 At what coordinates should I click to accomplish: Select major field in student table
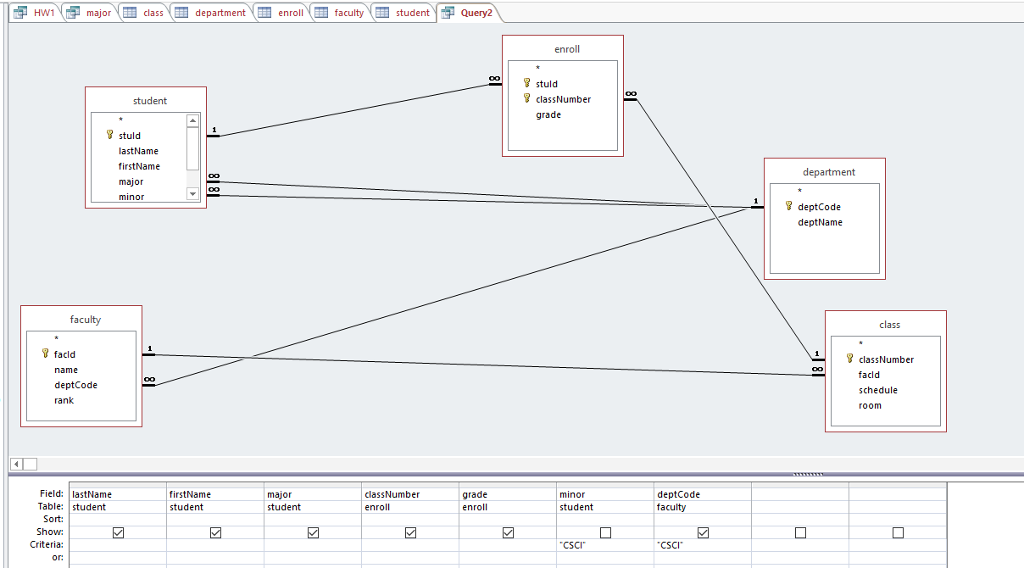(x=131, y=181)
